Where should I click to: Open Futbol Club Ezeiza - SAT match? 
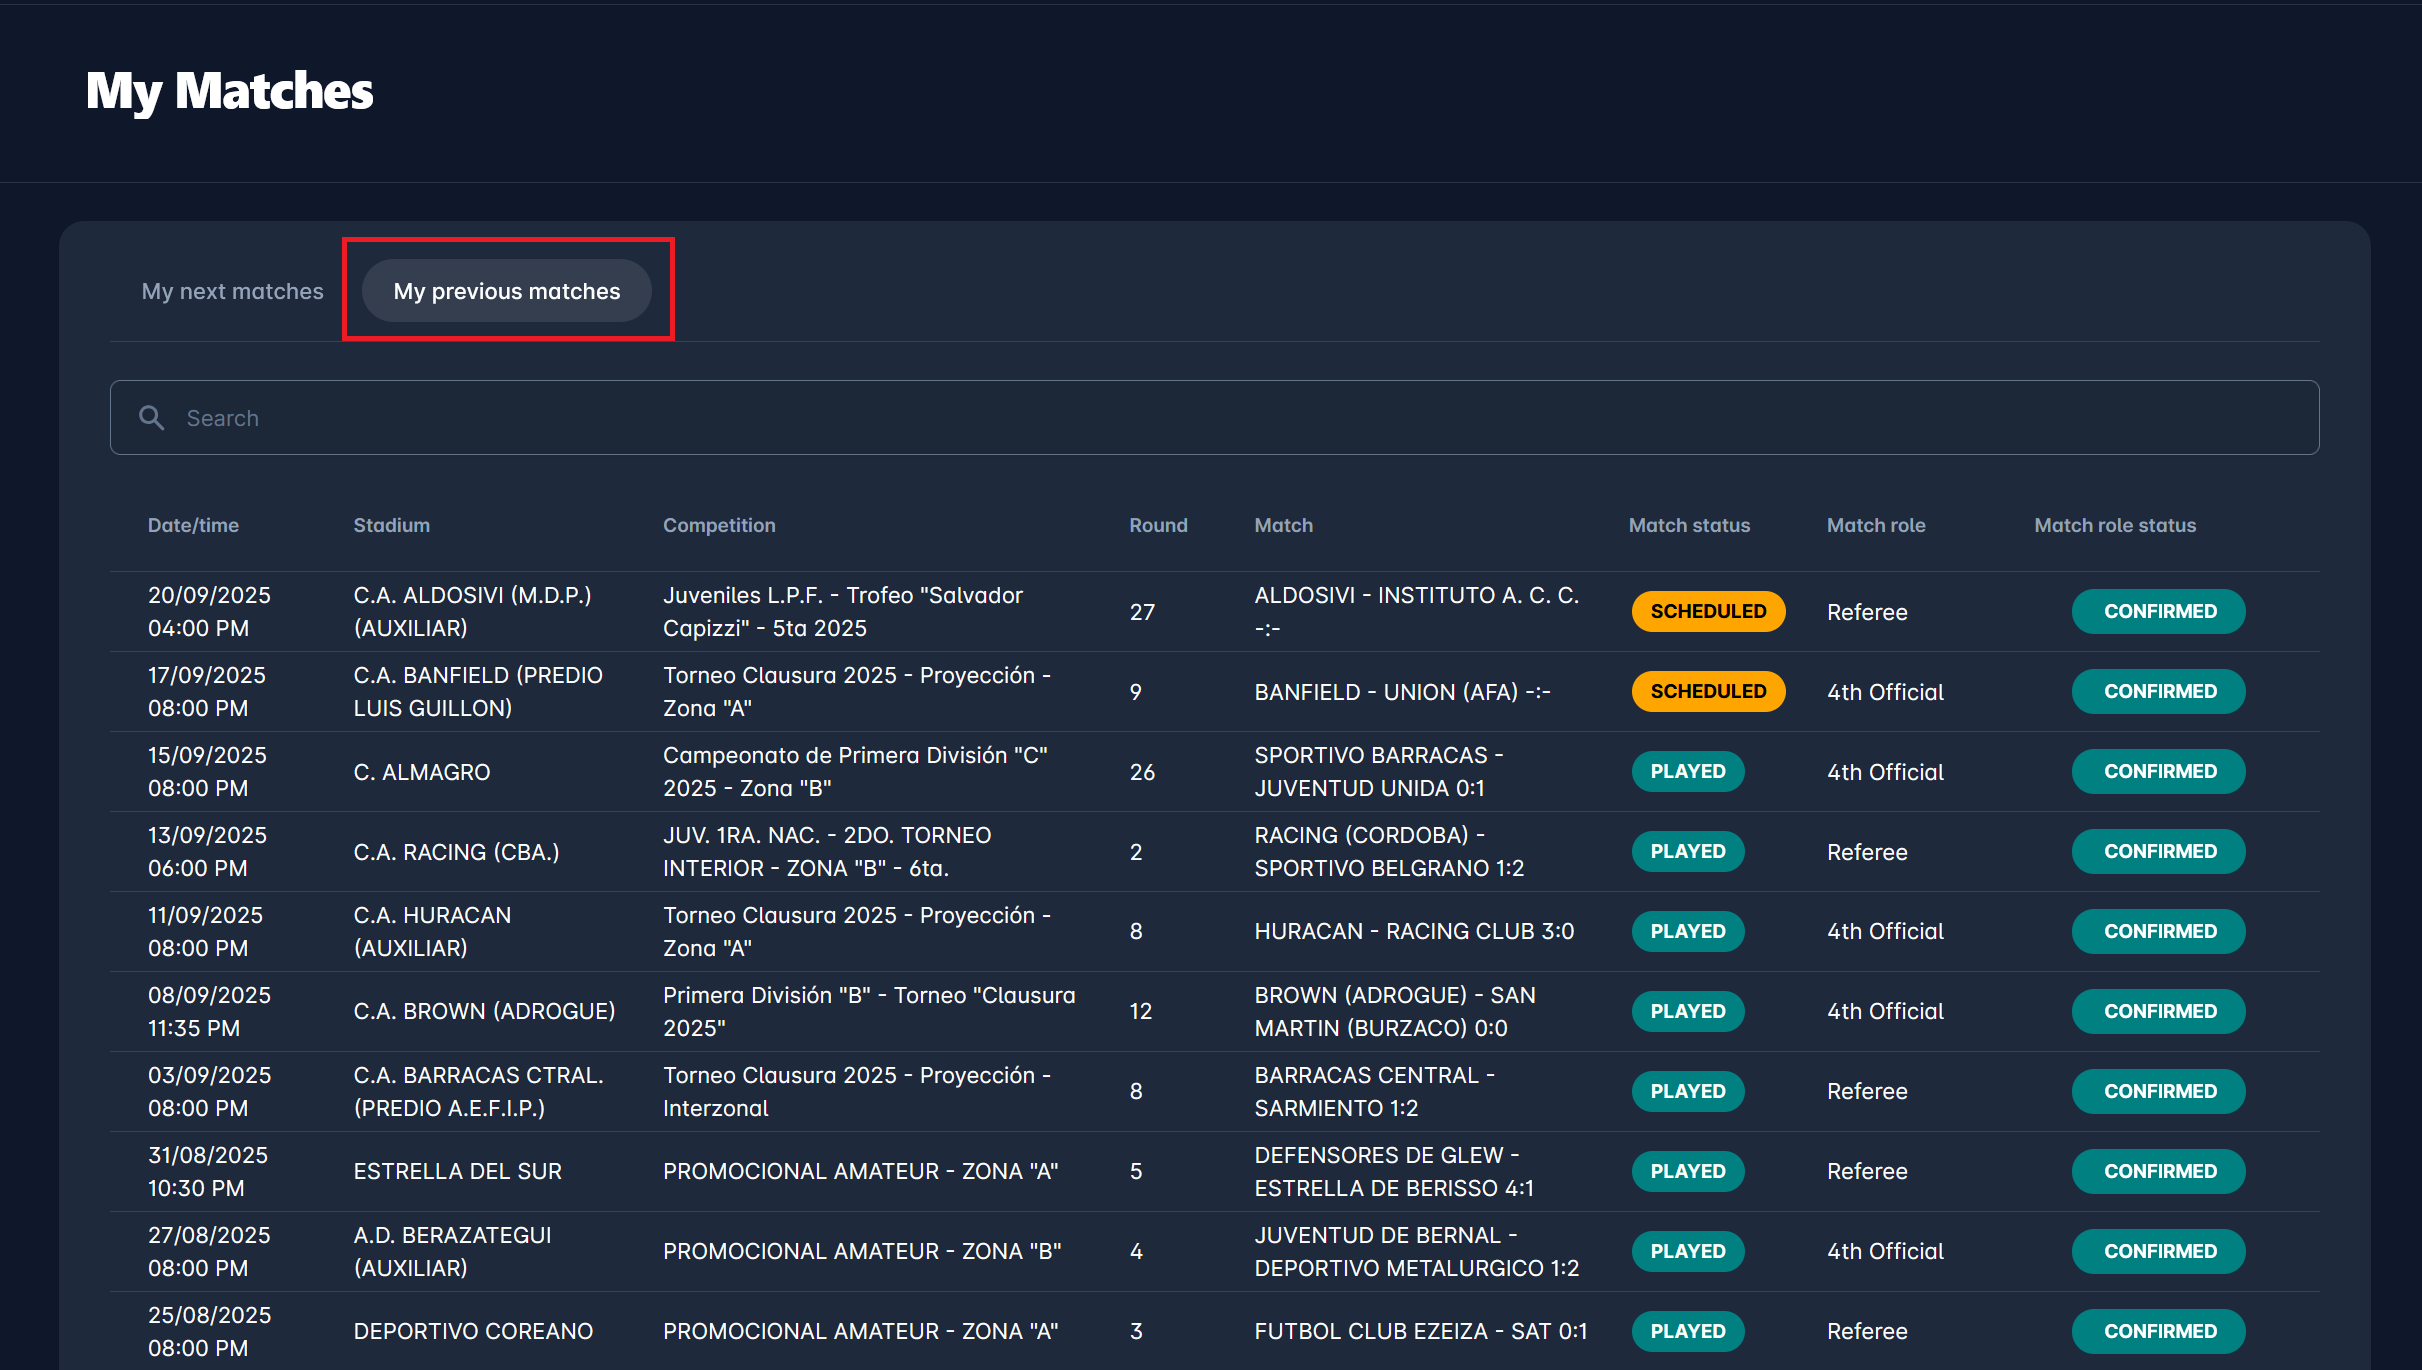1420,1331
